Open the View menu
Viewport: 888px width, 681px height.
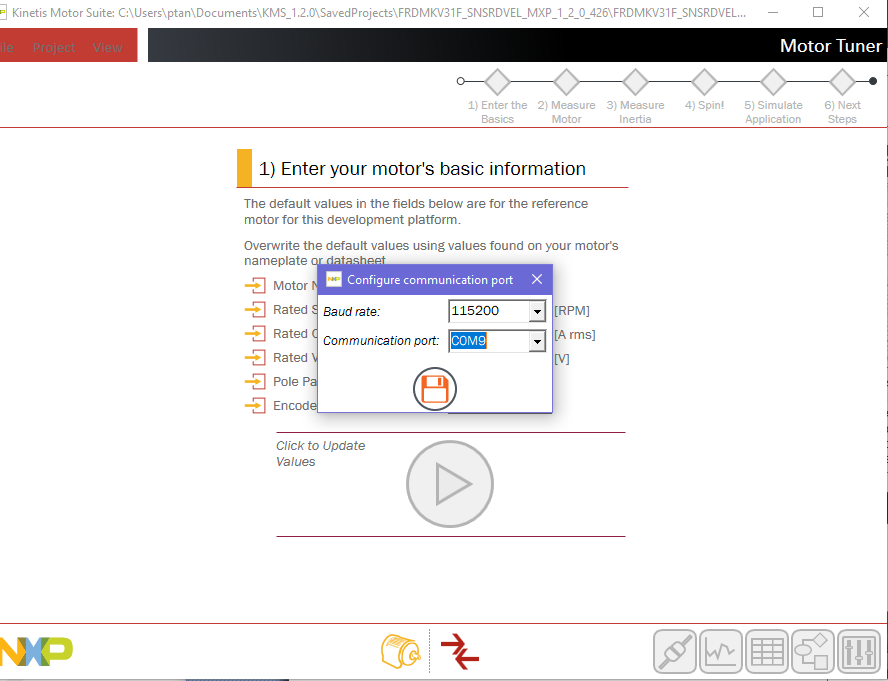(108, 48)
